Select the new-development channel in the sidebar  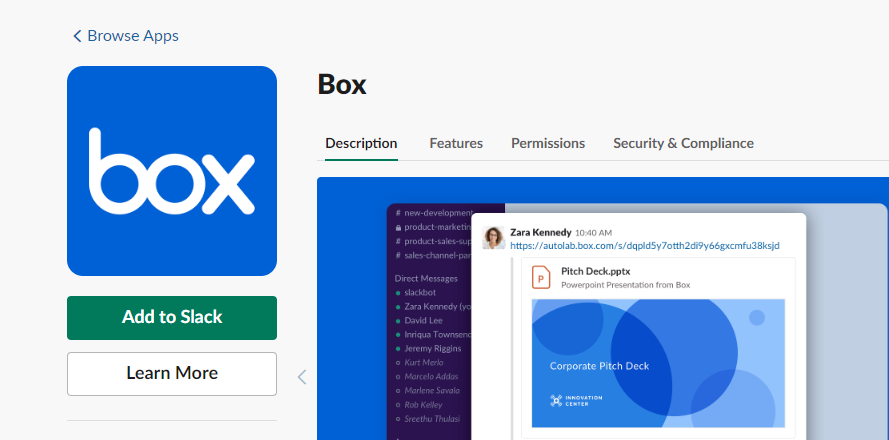click(x=434, y=213)
